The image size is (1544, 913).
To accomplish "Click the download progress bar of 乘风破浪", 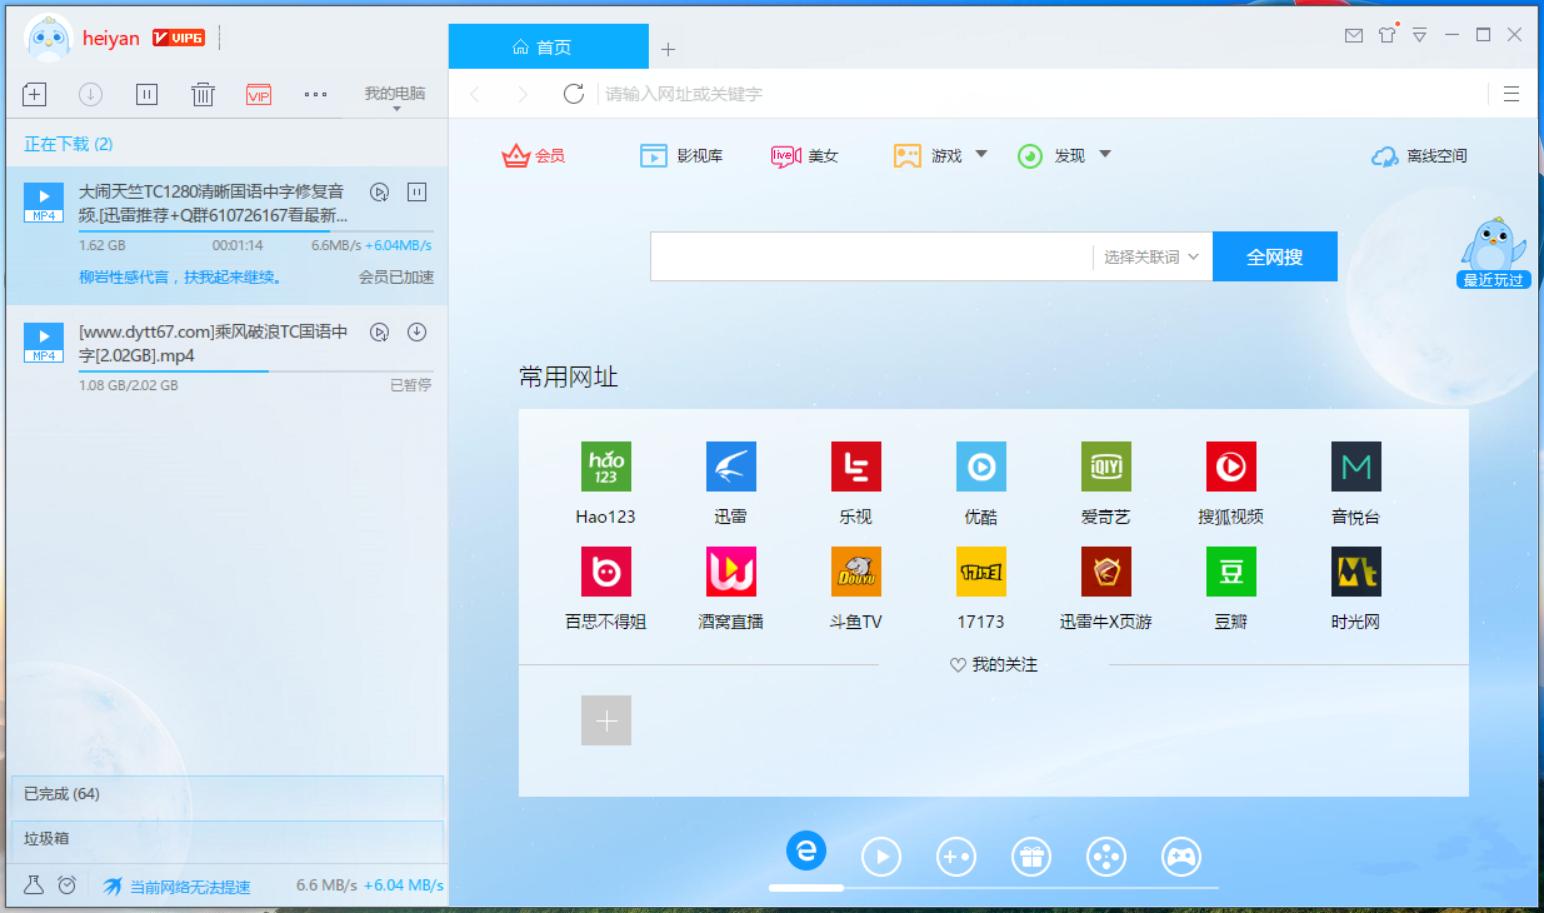I will click(255, 372).
